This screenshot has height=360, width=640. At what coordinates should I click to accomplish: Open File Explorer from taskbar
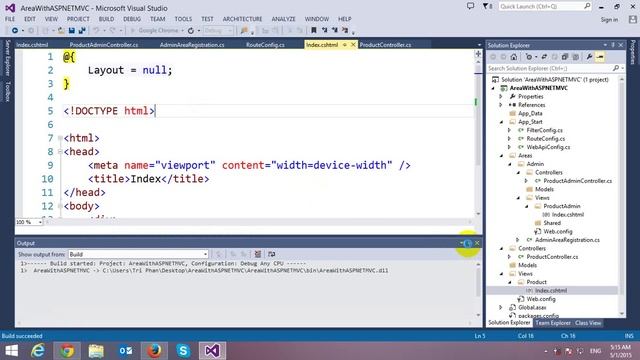click(96, 351)
